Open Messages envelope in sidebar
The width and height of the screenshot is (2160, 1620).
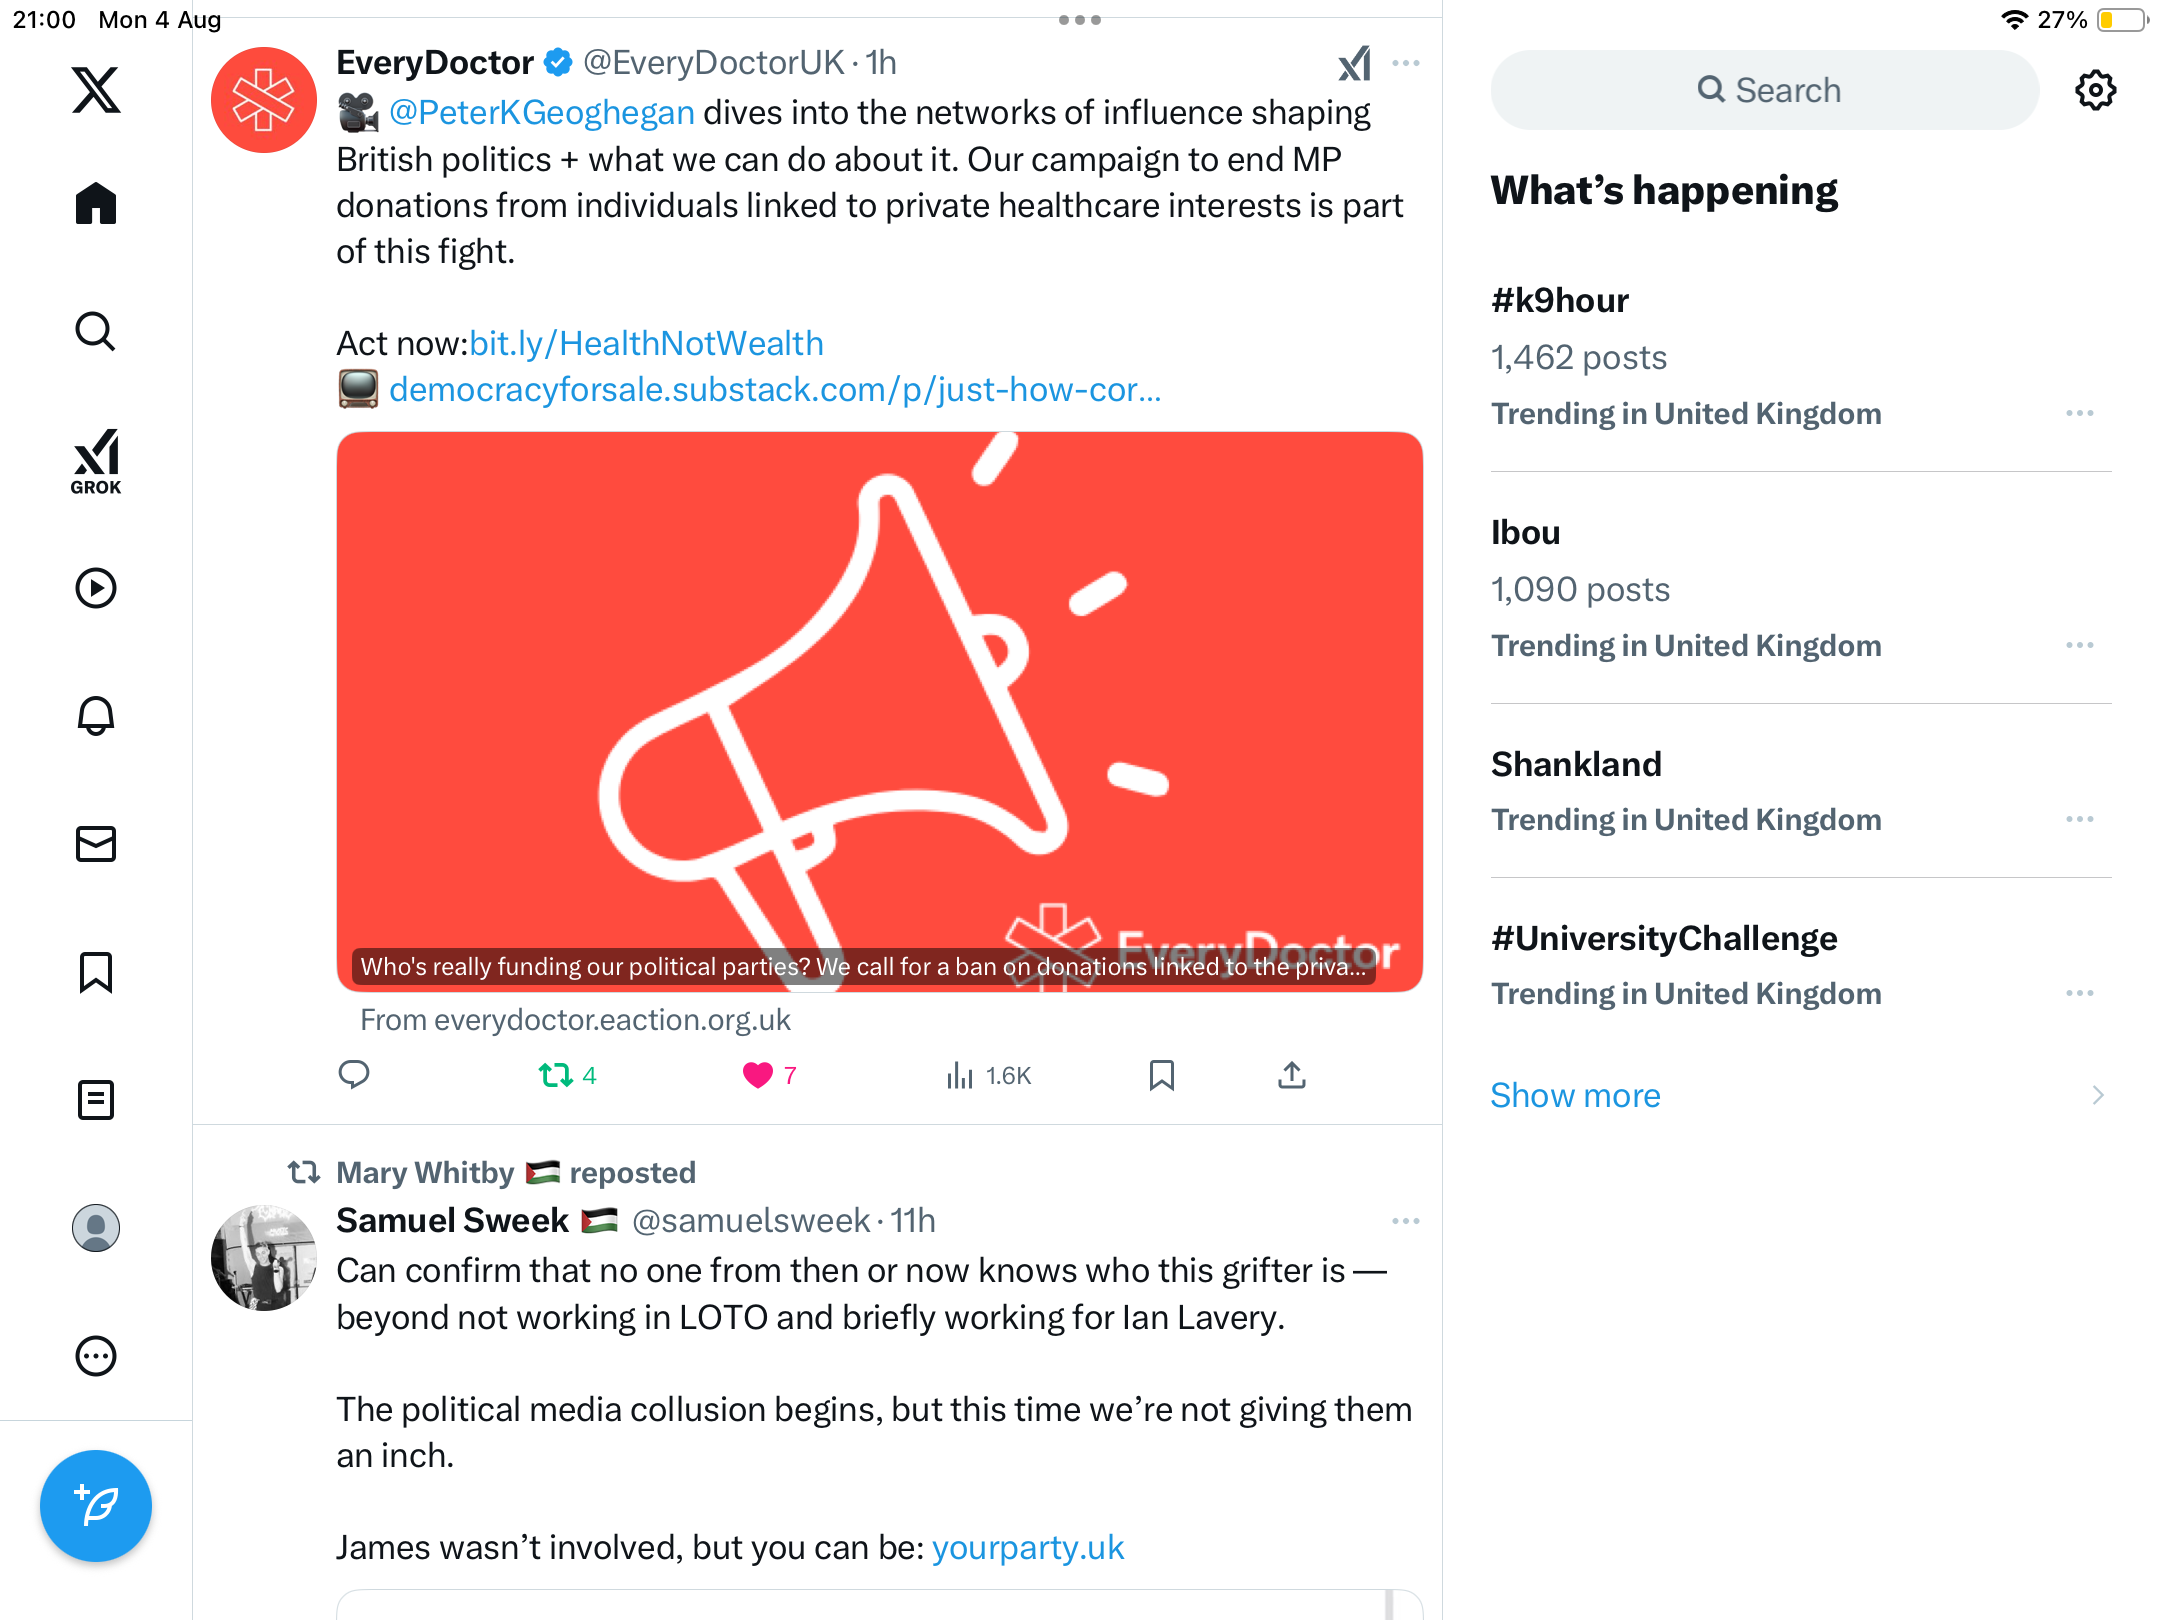(x=96, y=844)
